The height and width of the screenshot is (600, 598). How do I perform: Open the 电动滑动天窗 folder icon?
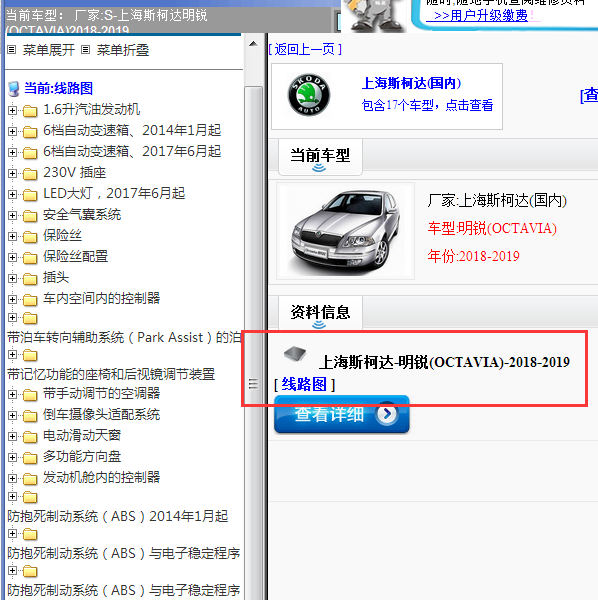pyautogui.click(x=30, y=437)
